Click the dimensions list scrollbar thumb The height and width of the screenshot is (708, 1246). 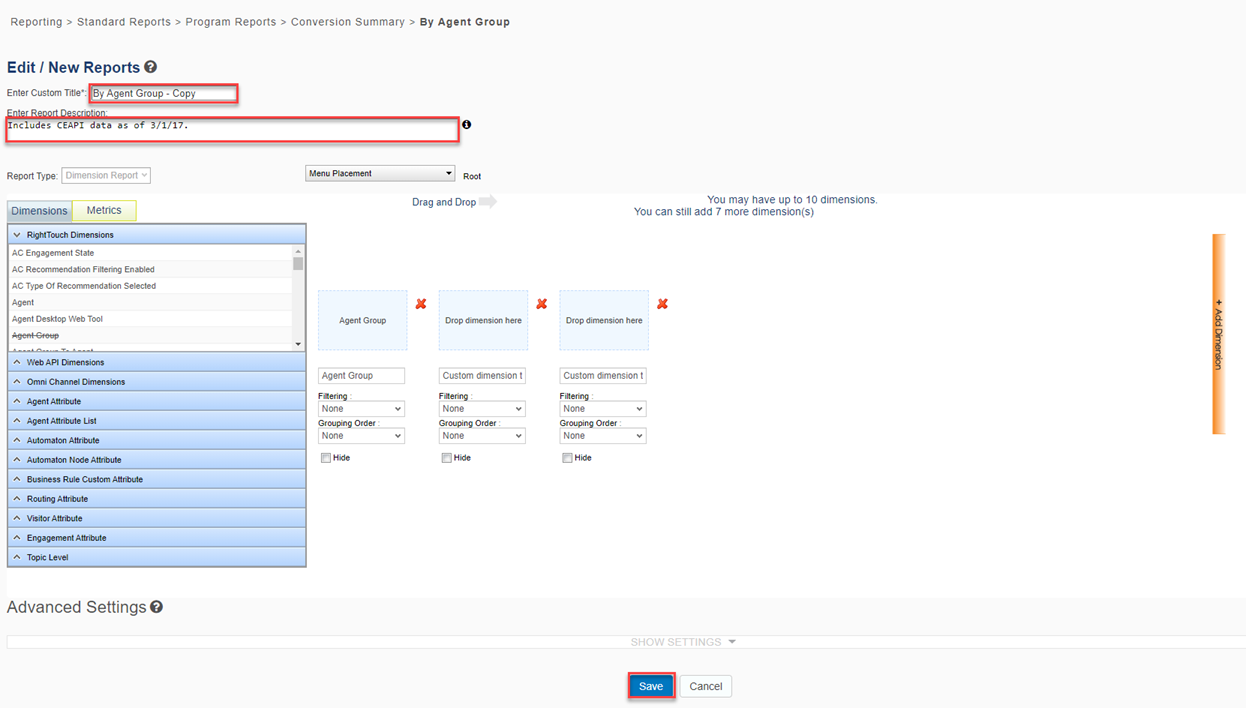[x=298, y=263]
